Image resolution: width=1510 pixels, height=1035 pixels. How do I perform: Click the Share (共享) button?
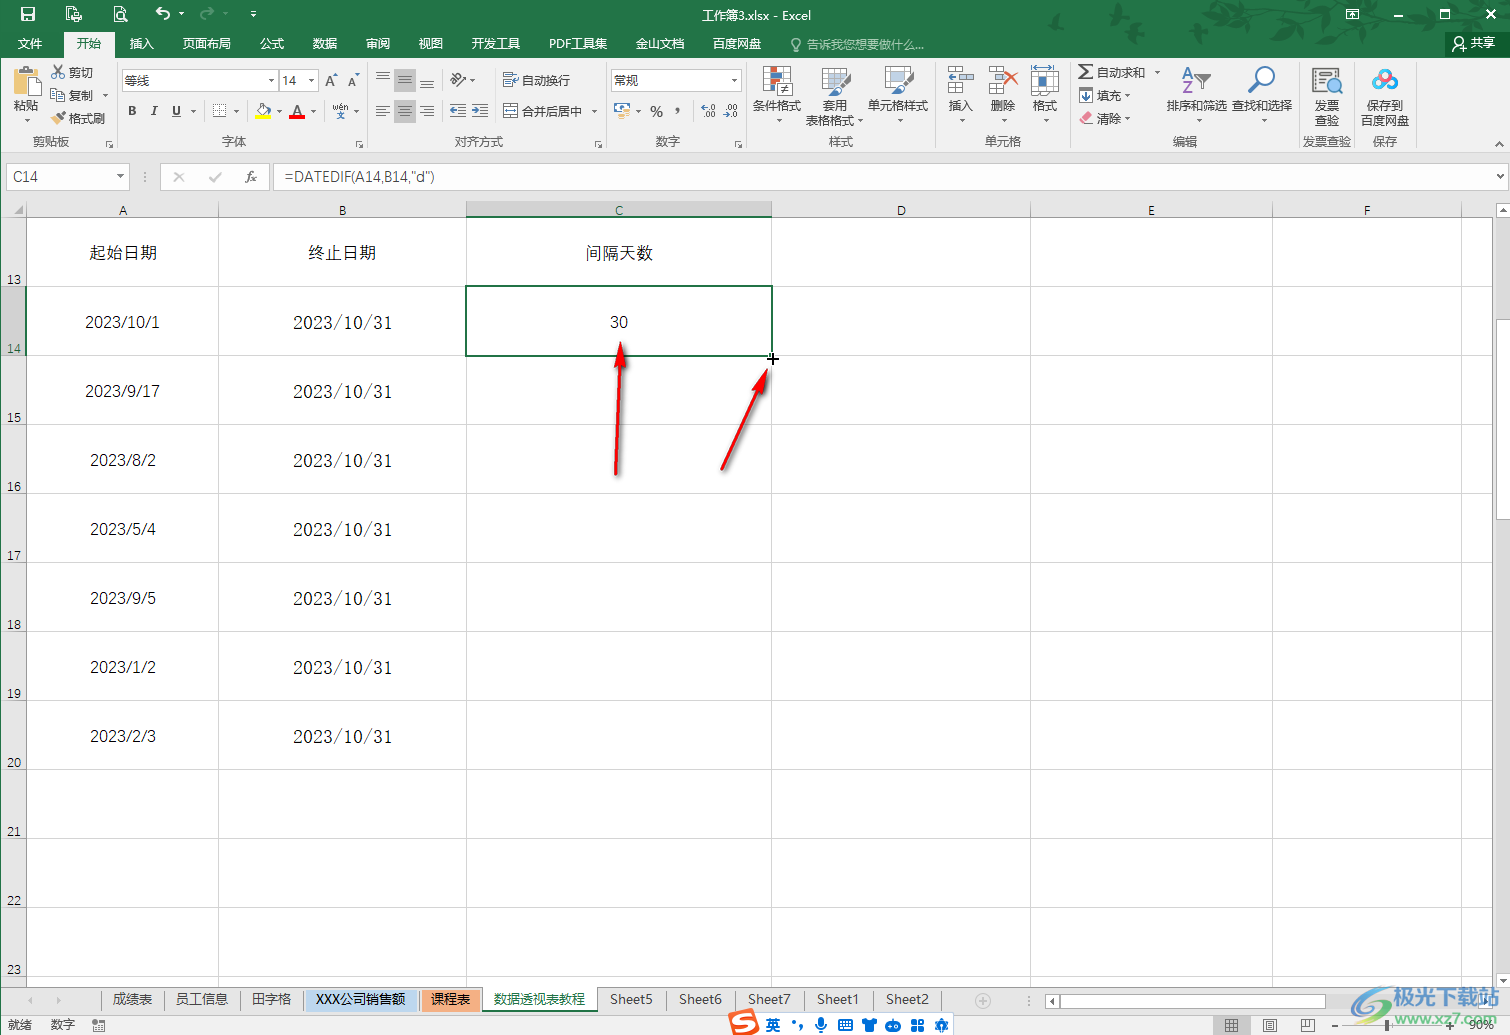pos(1474,43)
